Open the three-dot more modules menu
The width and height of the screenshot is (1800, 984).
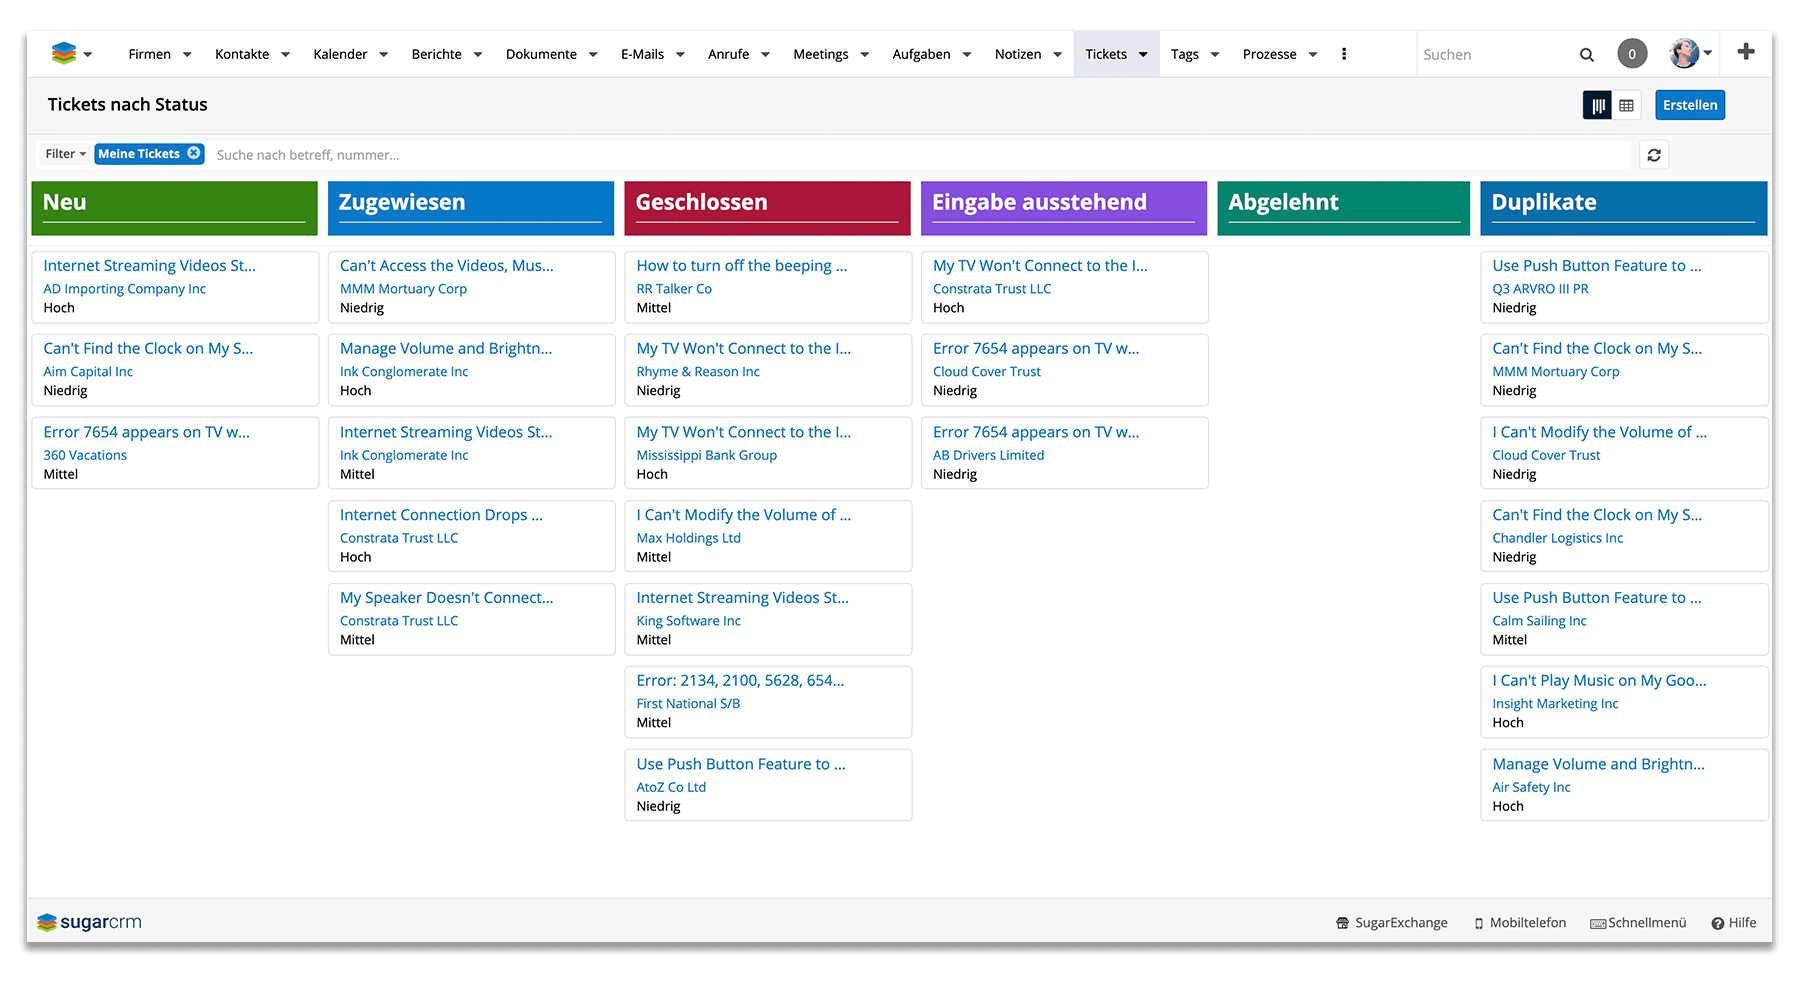pos(1344,54)
